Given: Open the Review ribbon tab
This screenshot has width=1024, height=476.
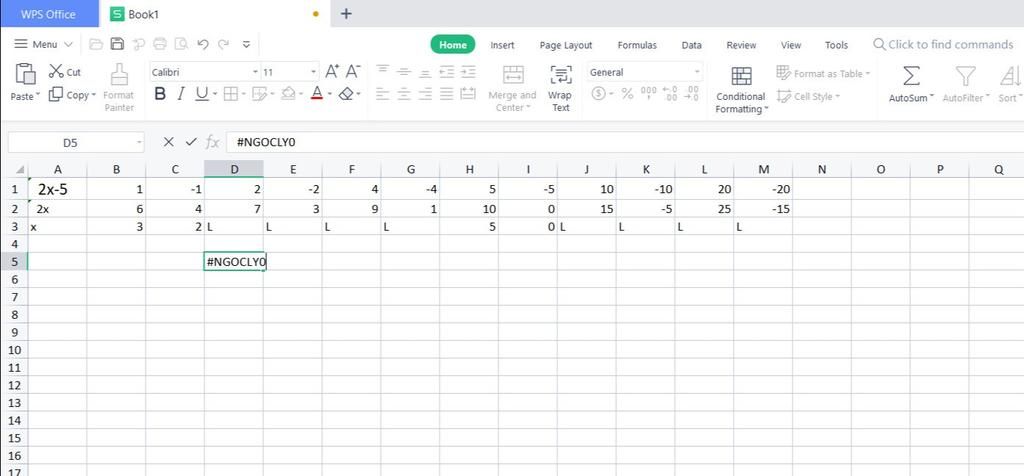Looking at the screenshot, I should pos(741,45).
